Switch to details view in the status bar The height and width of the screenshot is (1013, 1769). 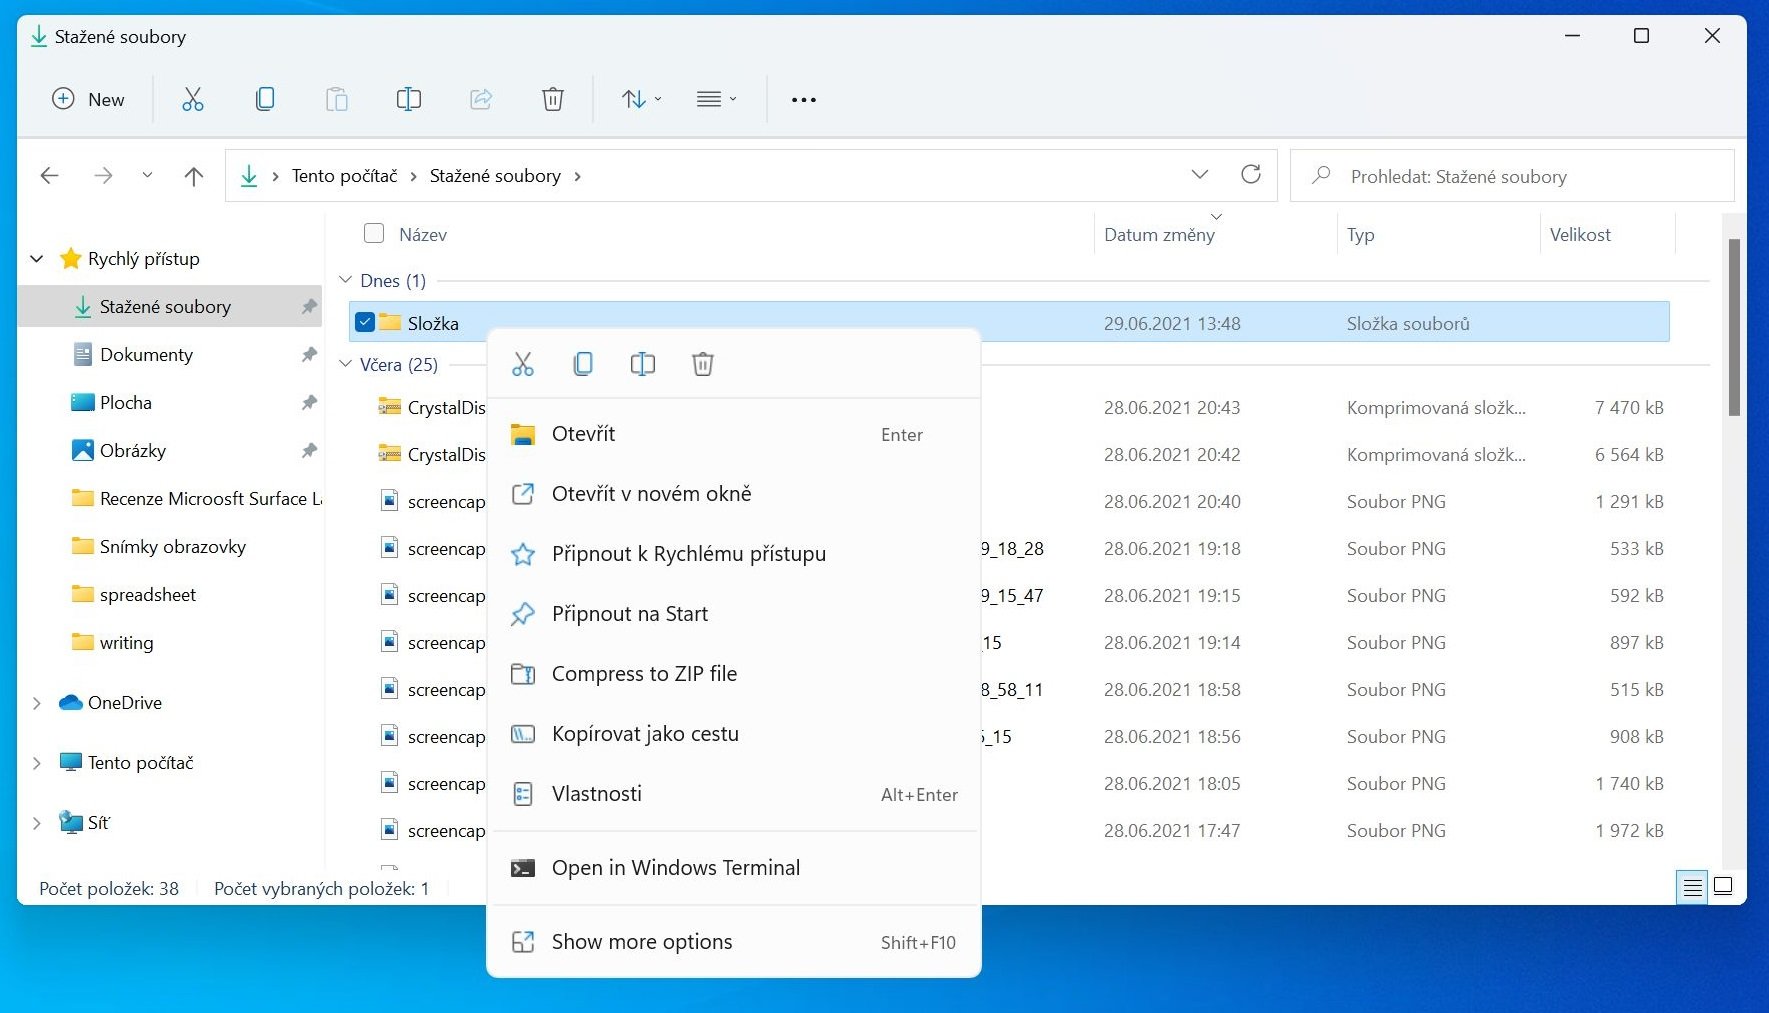(1692, 887)
